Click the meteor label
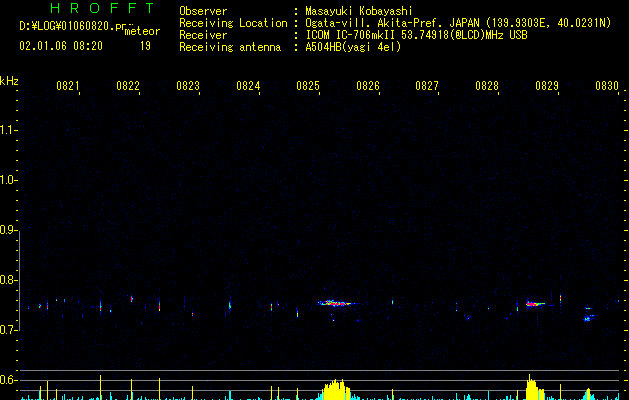Viewport: 629px width, 400px height. coord(142,31)
